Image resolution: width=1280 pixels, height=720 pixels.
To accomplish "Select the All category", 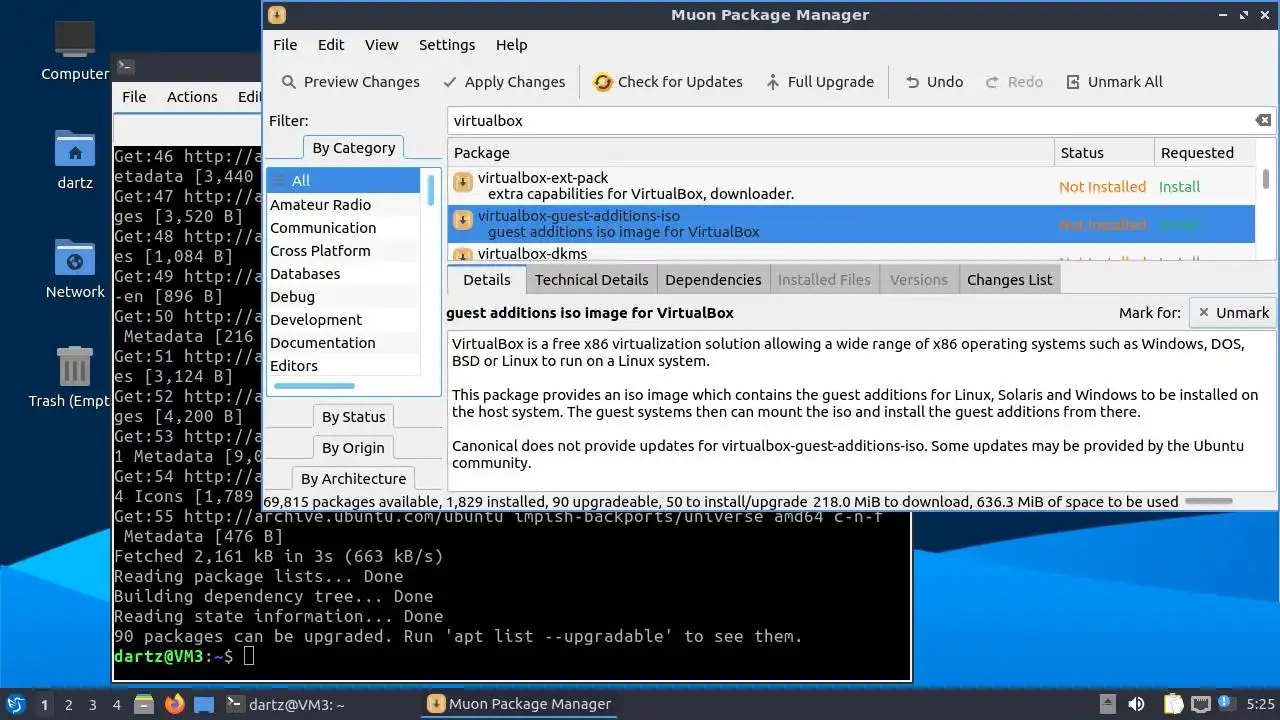I will (x=345, y=181).
